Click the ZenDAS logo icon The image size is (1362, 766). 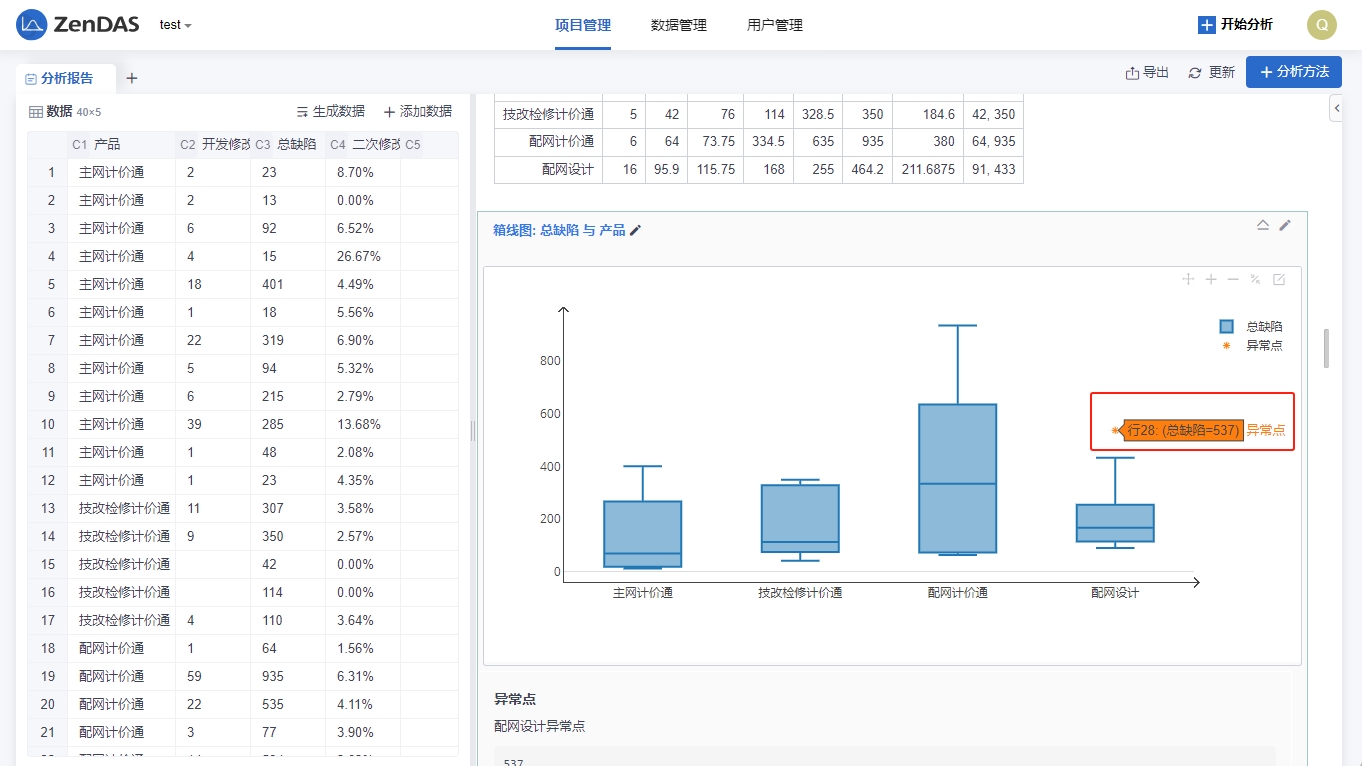click(x=32, y=25)
